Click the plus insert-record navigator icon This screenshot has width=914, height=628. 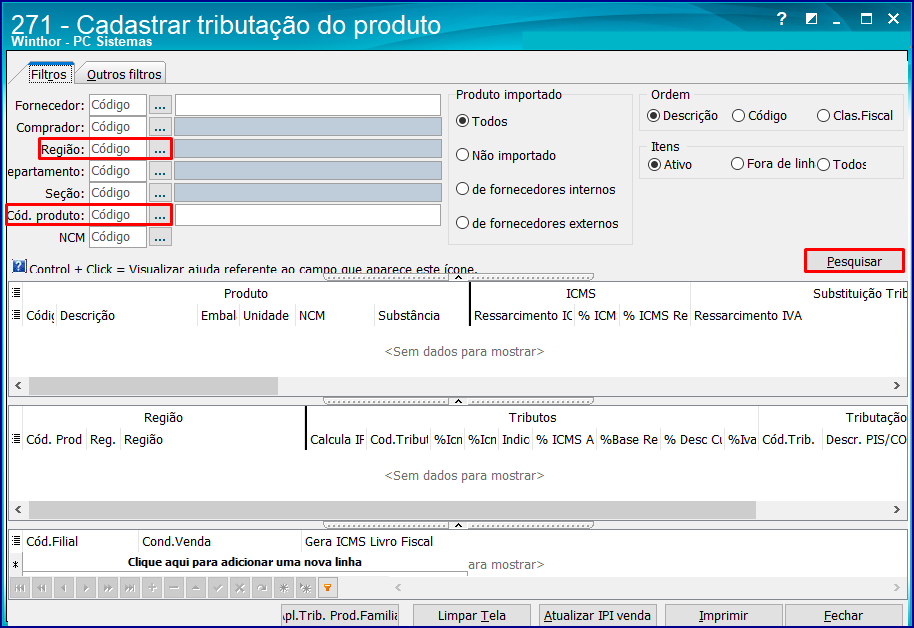pyautogui.click(x=152, y=588)
